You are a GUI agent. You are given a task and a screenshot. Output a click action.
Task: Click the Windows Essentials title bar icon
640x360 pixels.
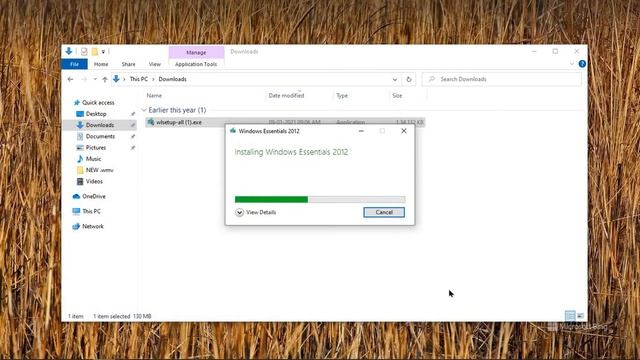[233, 131]
